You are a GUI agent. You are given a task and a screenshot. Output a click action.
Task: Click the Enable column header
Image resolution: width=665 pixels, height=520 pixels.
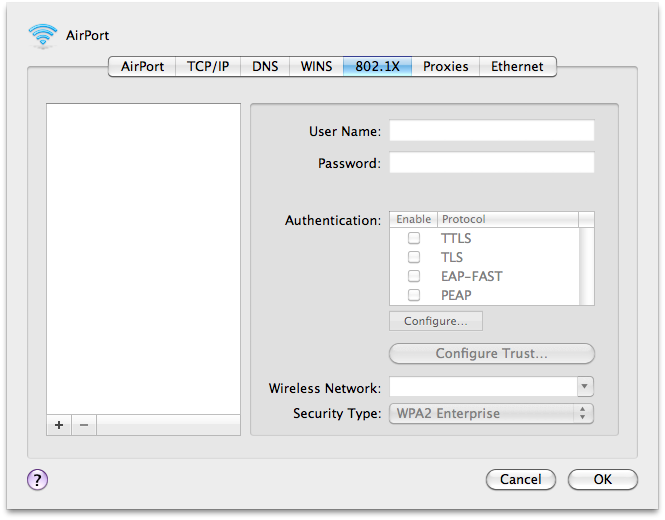[414, 219]
